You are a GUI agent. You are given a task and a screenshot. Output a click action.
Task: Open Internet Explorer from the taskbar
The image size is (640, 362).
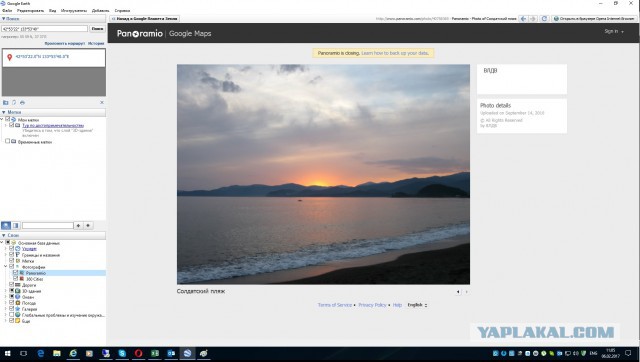(x=73, y=353)
